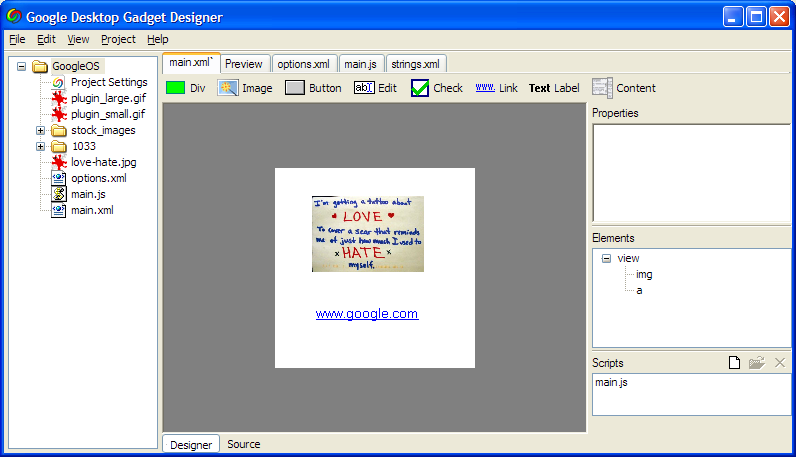Screen dimensions: 796x457
Task: Select the a element in Elements
Action: [639, 290]
